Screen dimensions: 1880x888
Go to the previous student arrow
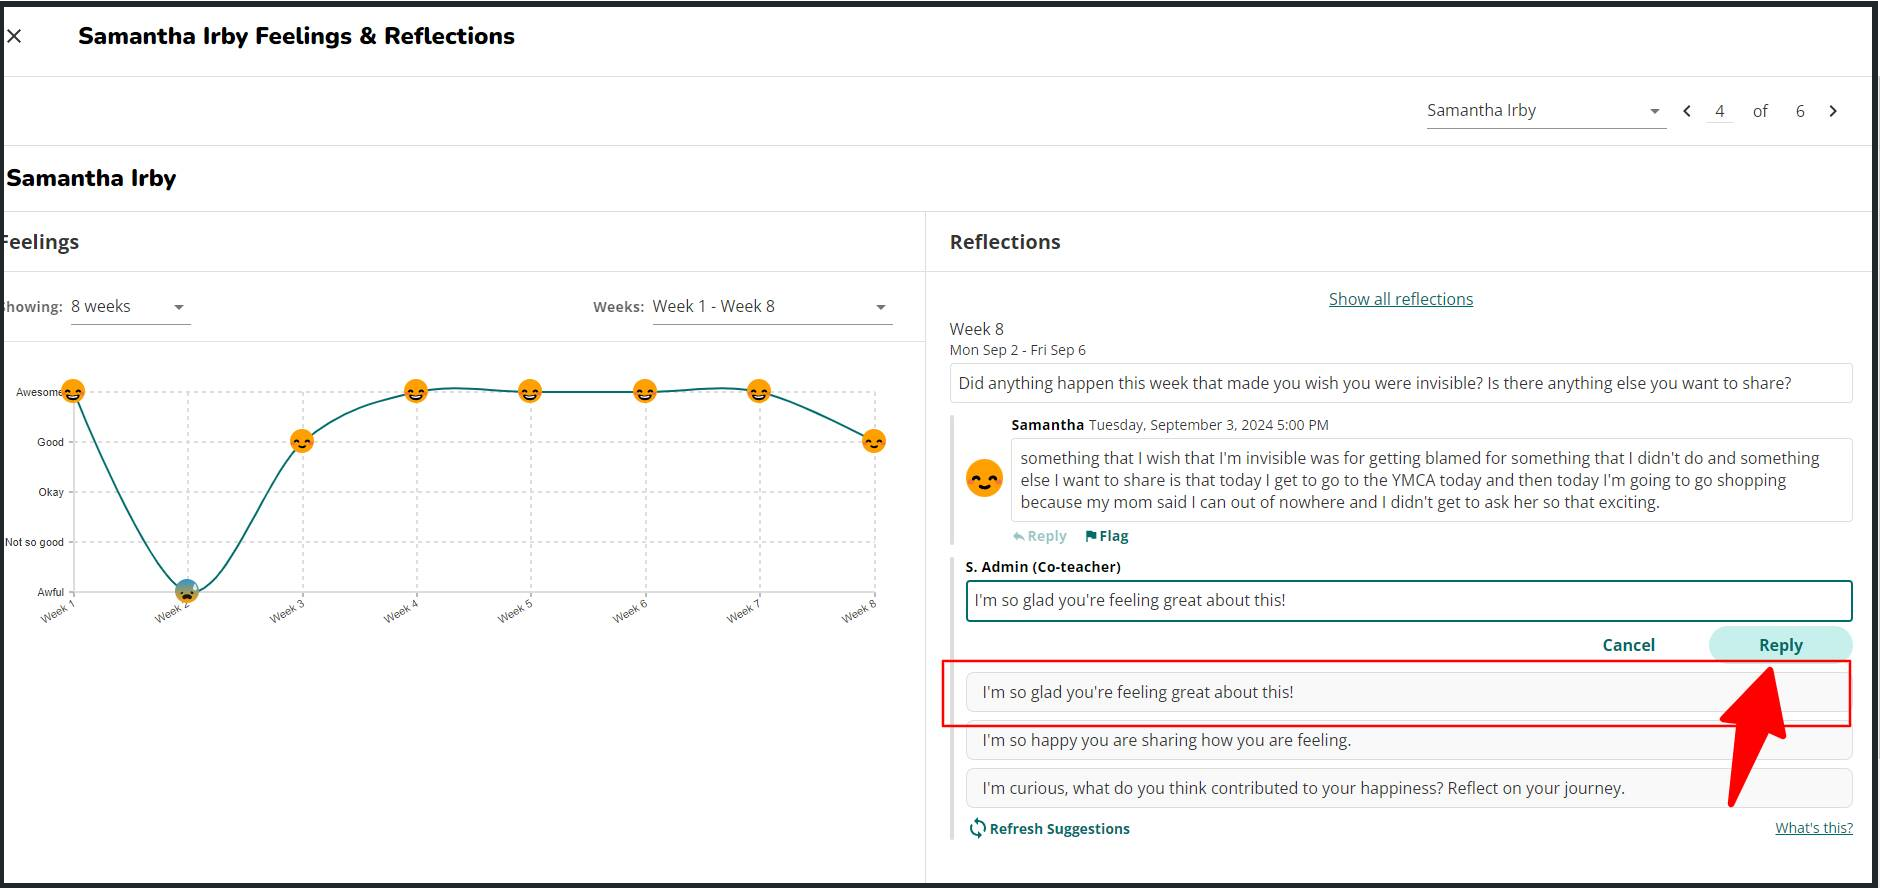click(x=1687, y=111)
